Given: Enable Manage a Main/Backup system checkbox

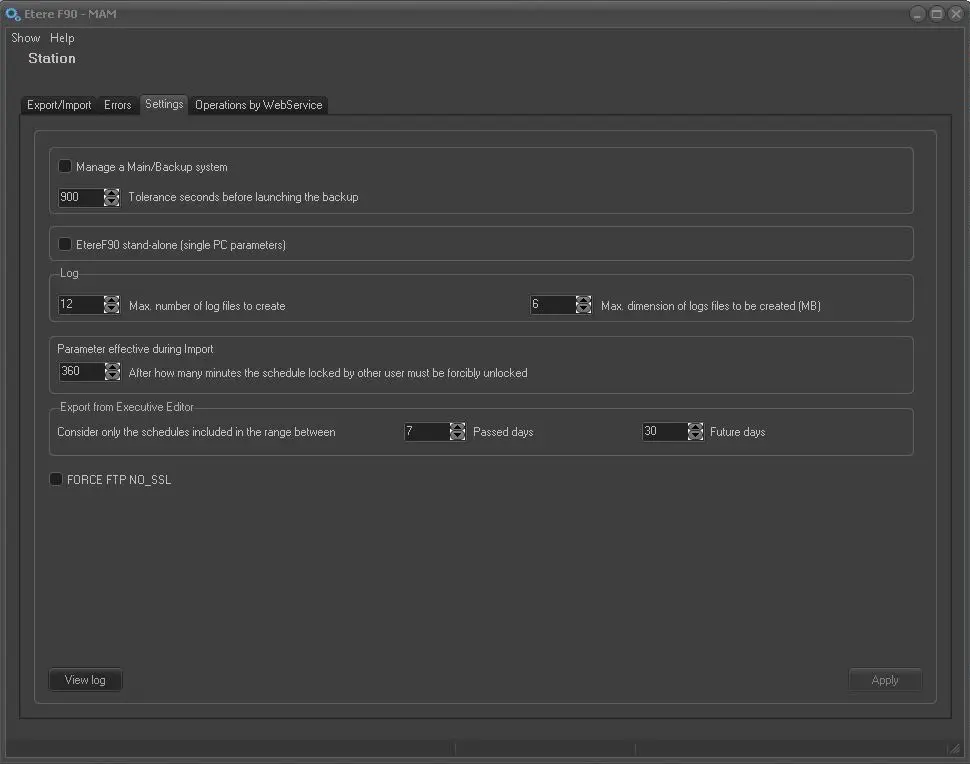Looking at the screenshot, I should point(65,167).
